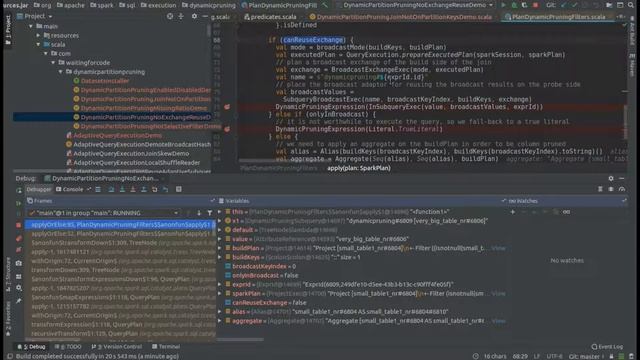This screenshot has height=360, width=640.
Task: Toggle breakpoint on Literal.TrueLiteral line
Action: pyautogui.click(x=227, y=129)
